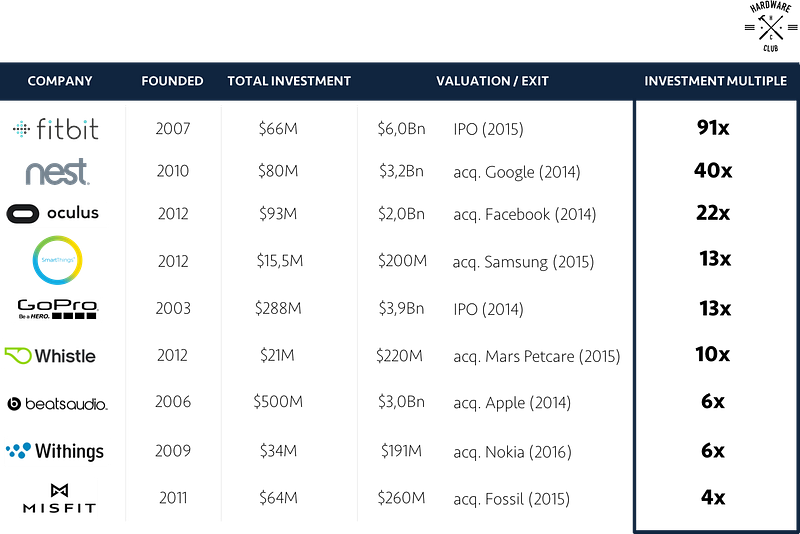Select Whistle founded year 2012

coord(172,355)
